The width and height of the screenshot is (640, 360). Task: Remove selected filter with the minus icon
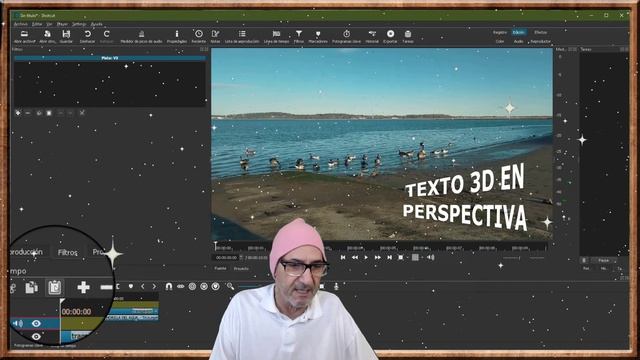pyautogui.click(x=28, y=113)
